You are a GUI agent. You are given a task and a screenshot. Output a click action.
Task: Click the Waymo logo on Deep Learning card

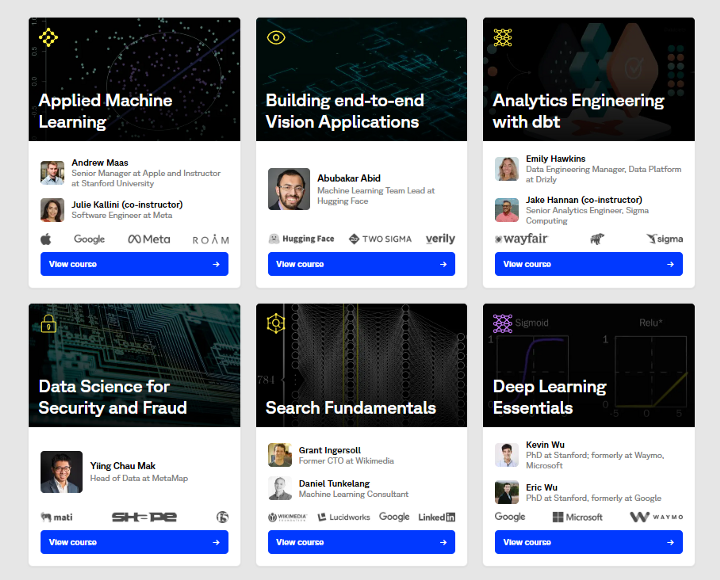[x=656, y=517]
